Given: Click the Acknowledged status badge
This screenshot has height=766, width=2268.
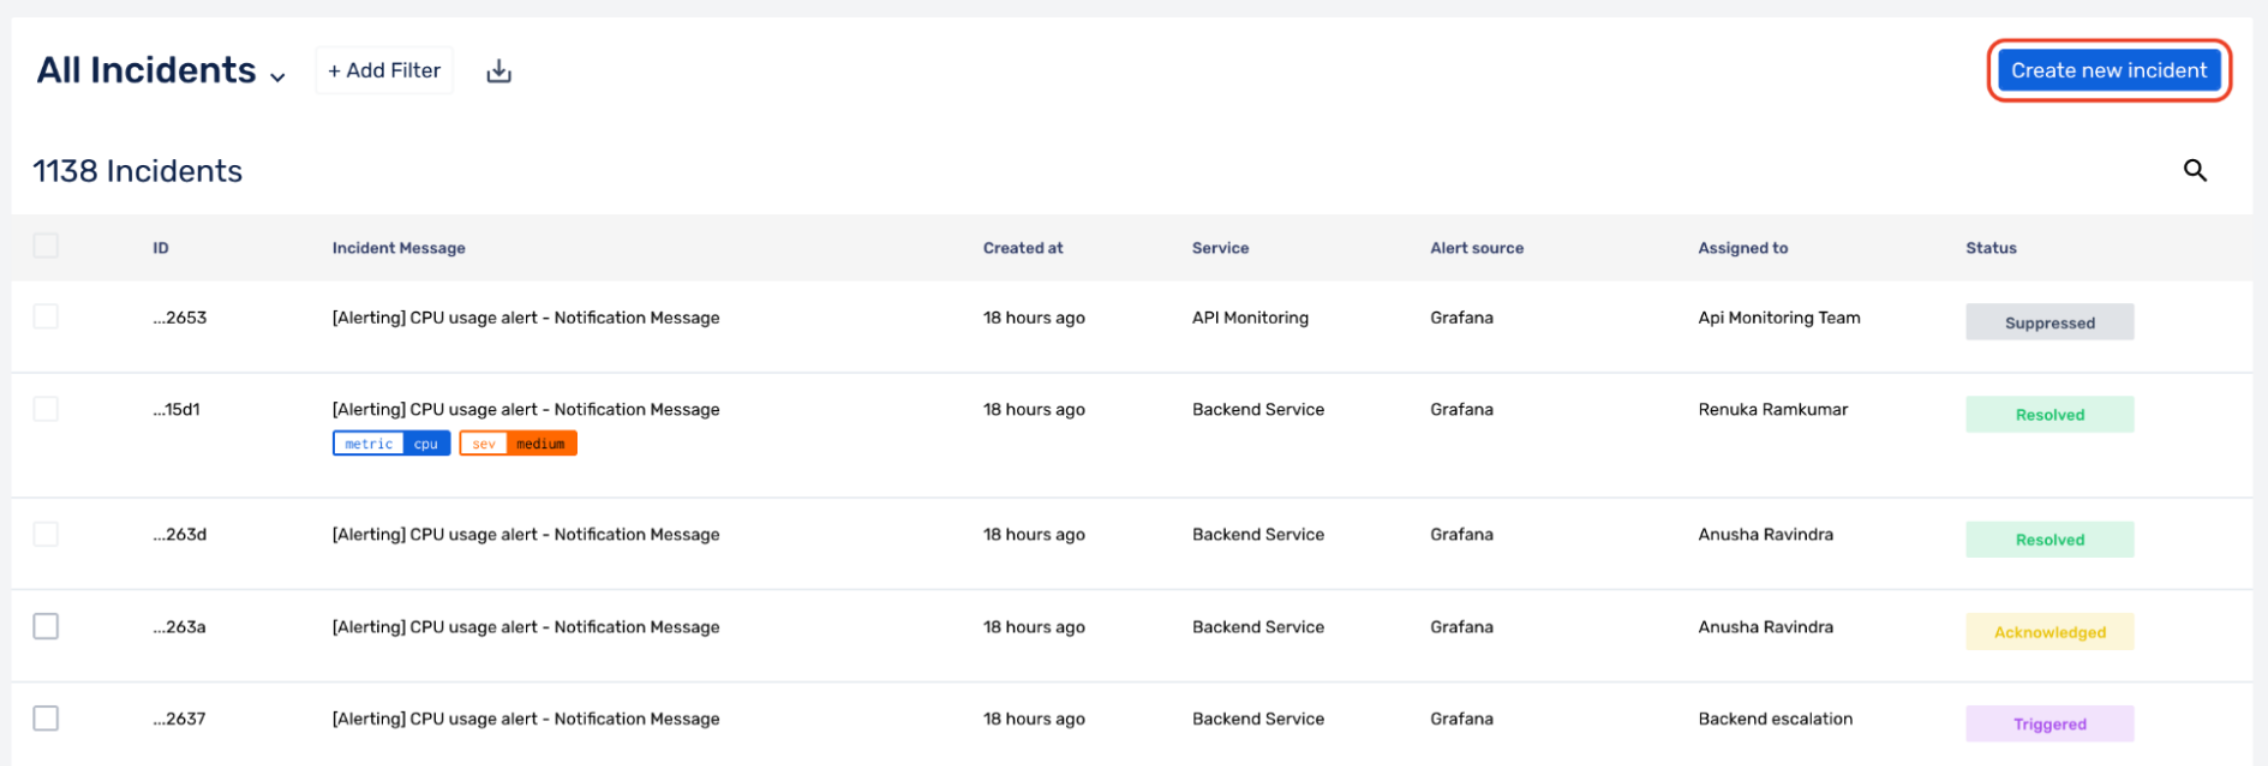Looking at the screenshot, I should click(2049, 632).
